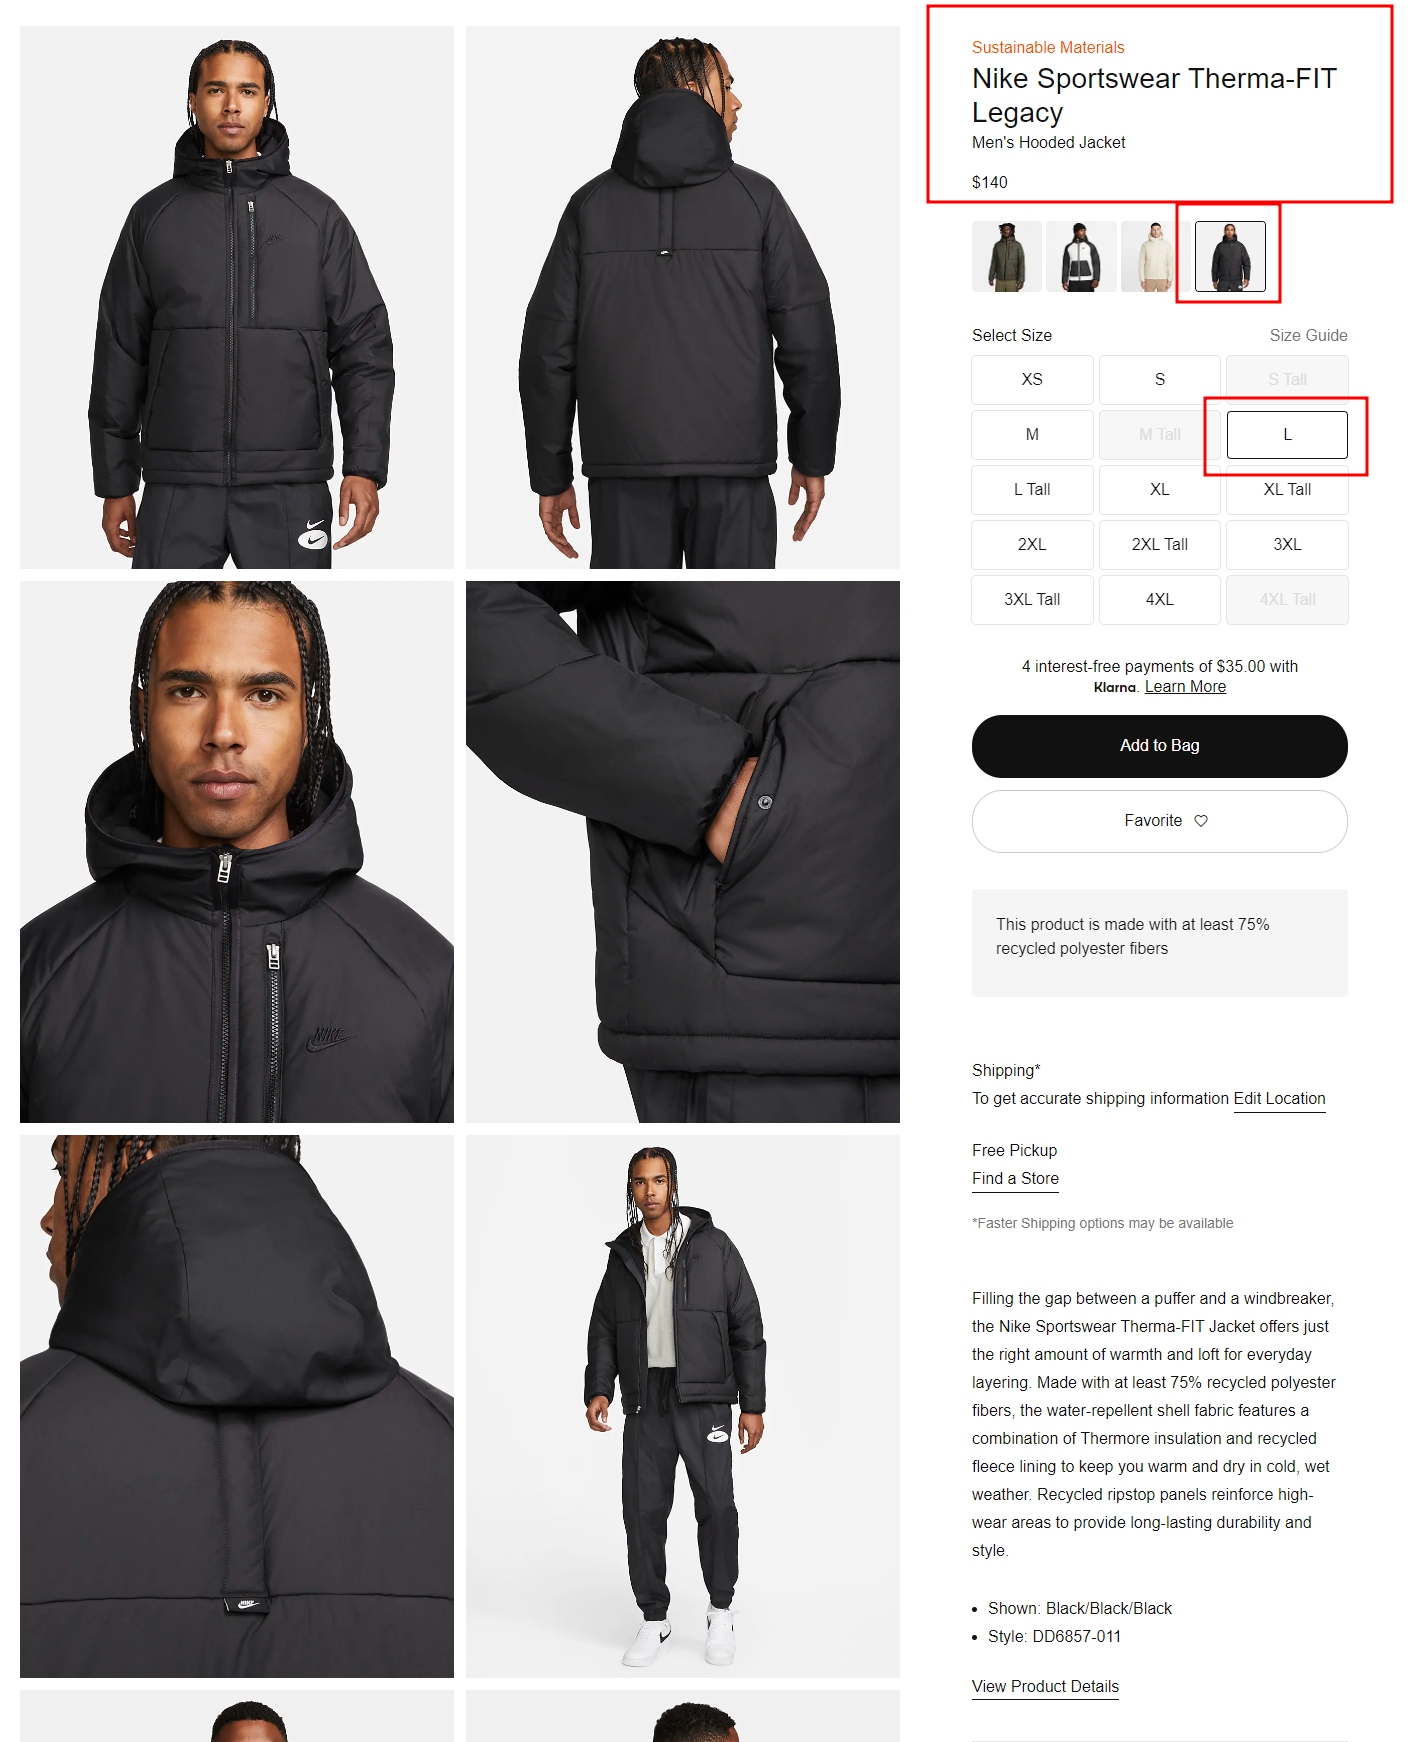Open View Product Details
This screenshot has height=1742, width=1410.
pos(1045,1687)
